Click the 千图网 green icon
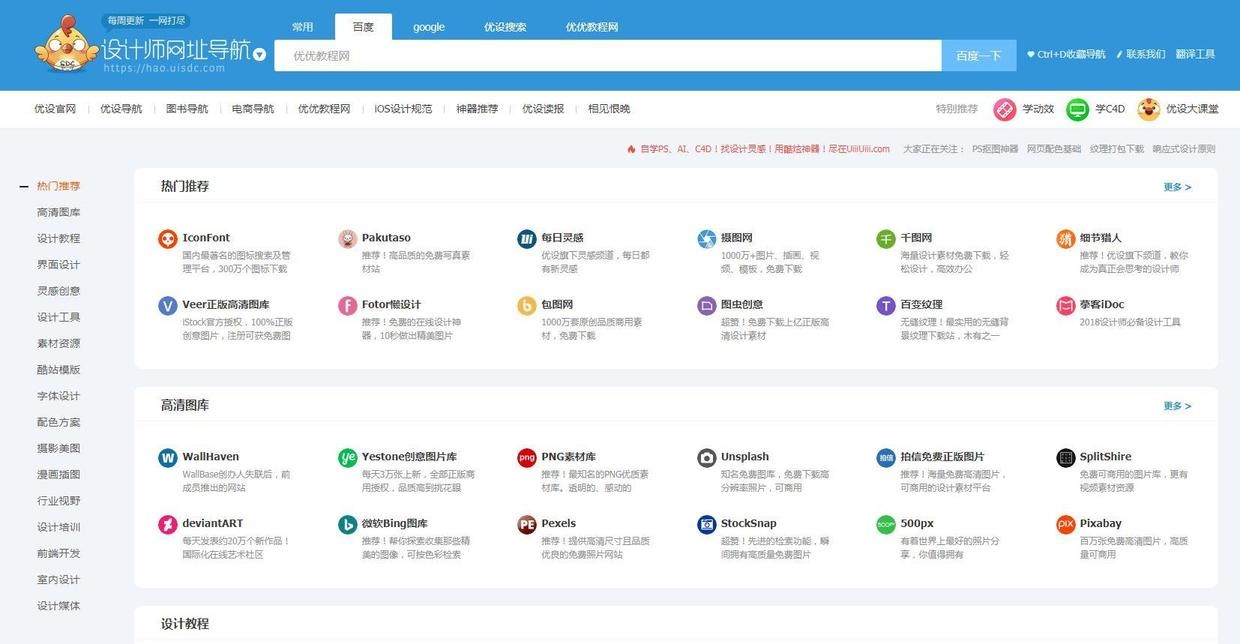Viewport: 1240px width, 644px height. click(x=886, y=239)
